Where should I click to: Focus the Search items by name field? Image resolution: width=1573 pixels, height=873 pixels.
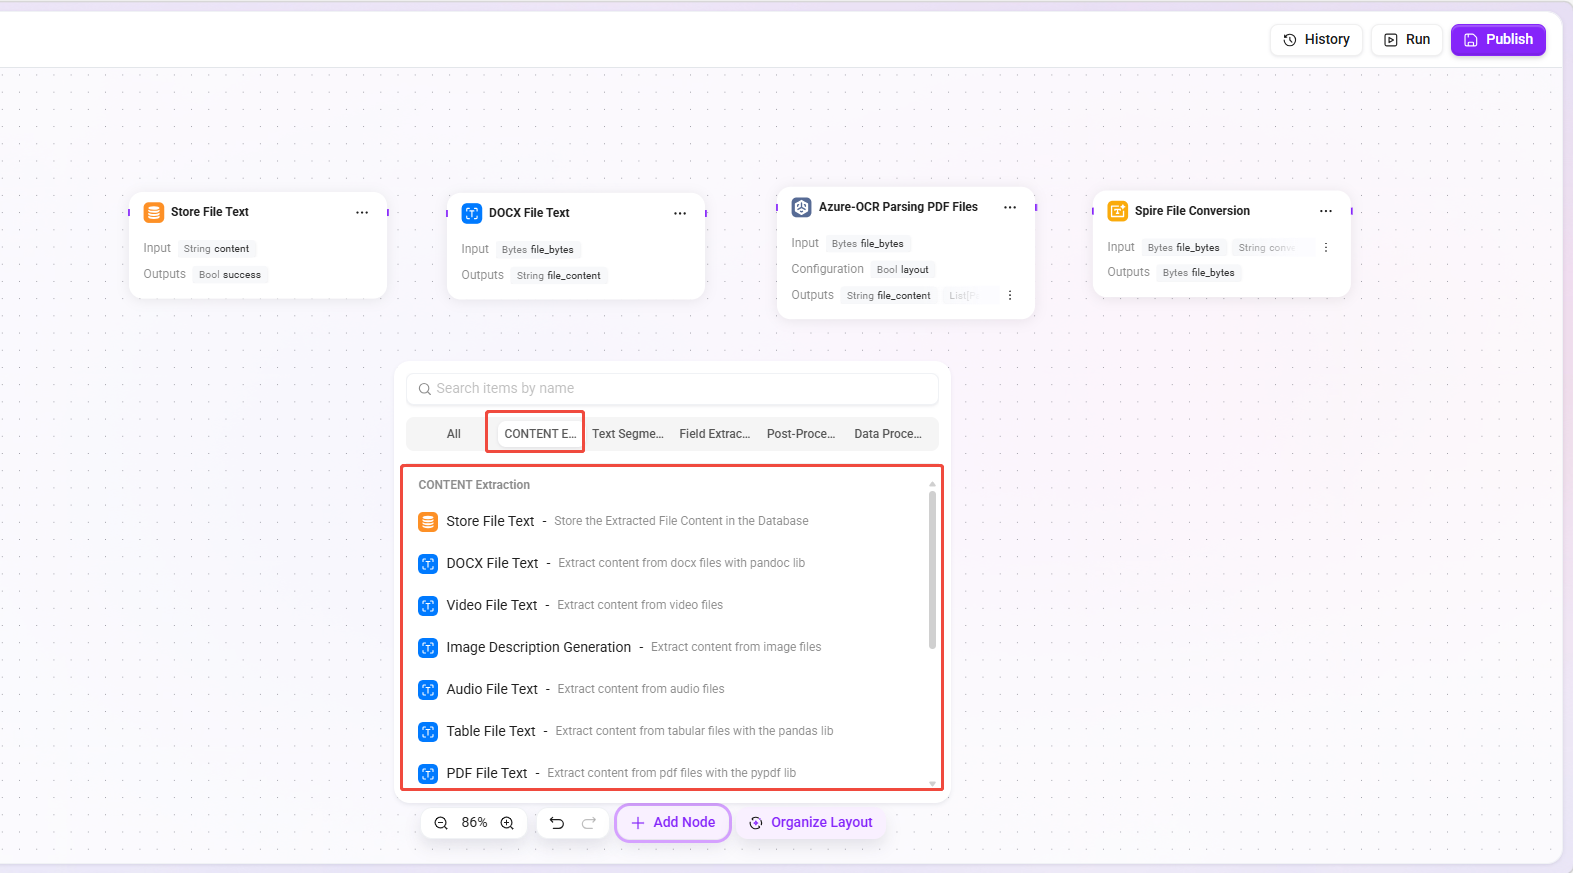[672, 389]
